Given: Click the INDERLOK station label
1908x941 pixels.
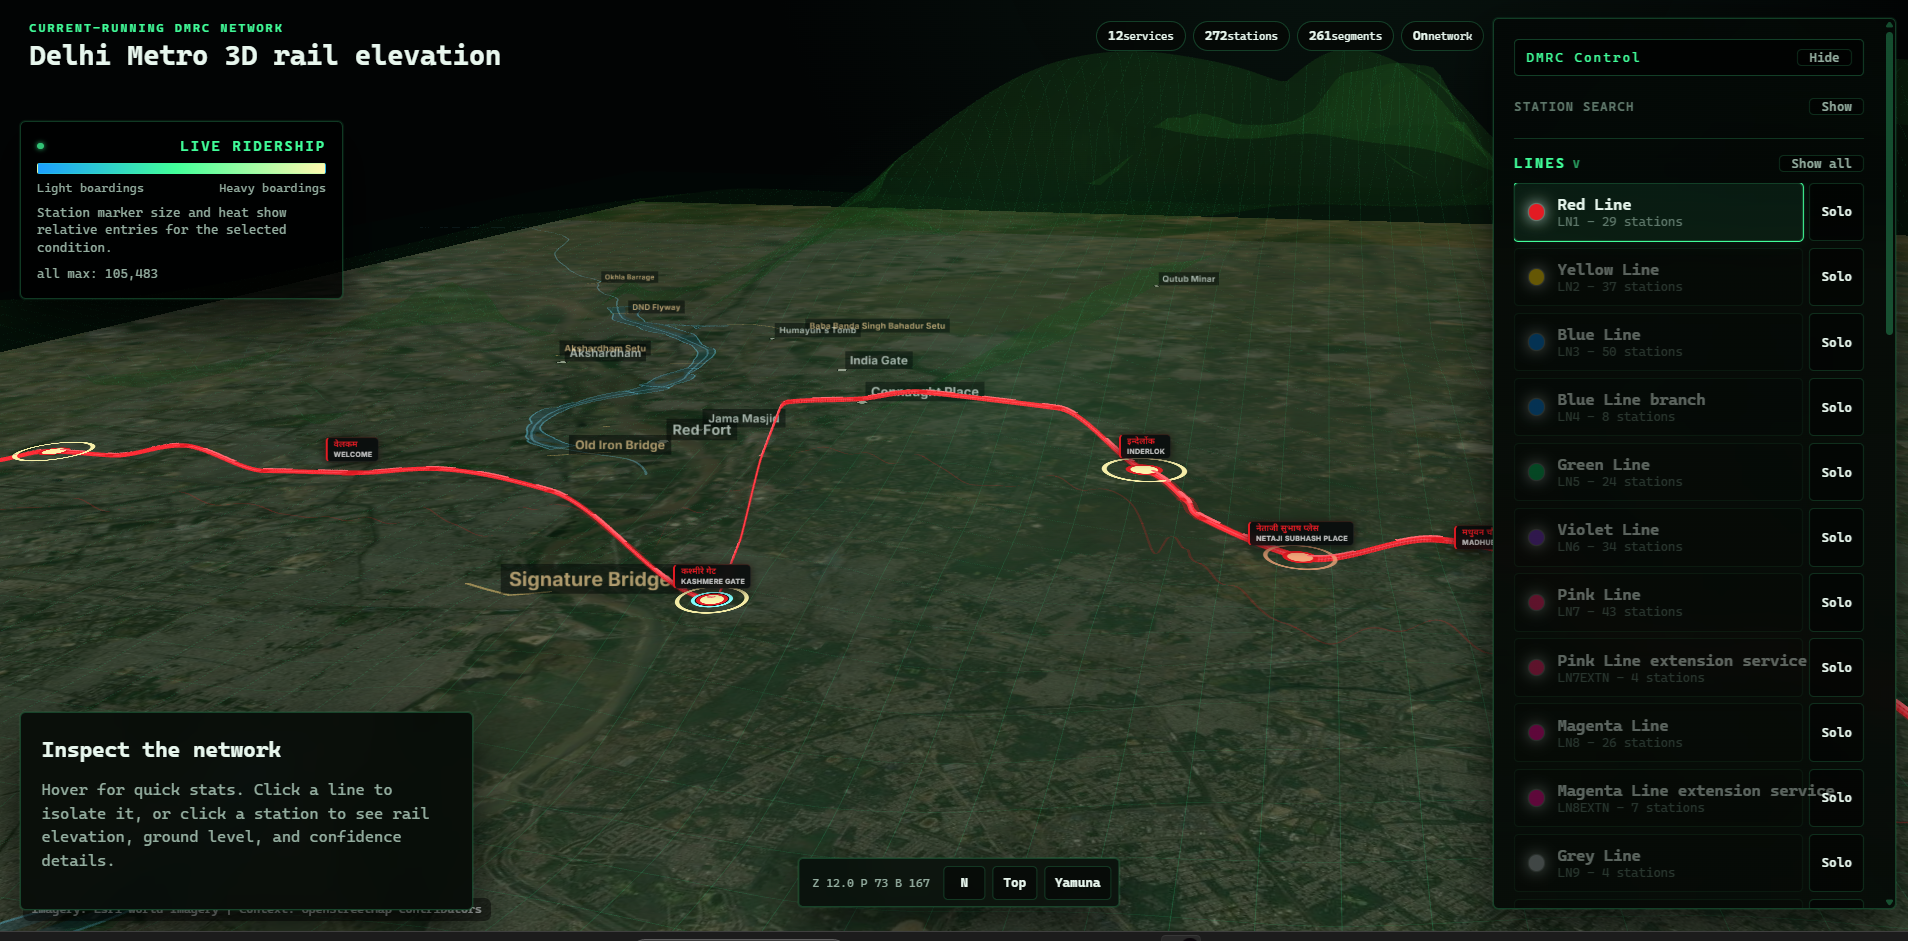Looking at the screenshot, I should (x=1146, y=447).
